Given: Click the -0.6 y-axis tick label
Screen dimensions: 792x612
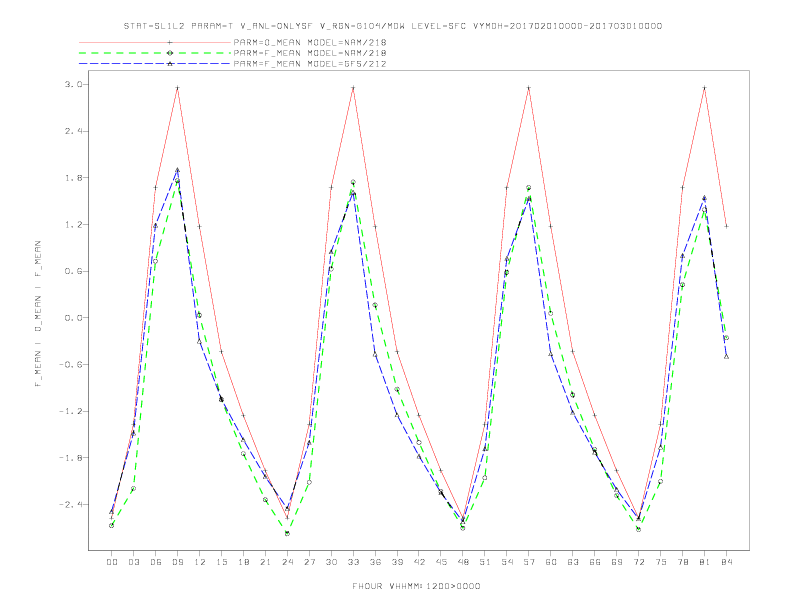Looking at the screenshot, I should (71, 365).
